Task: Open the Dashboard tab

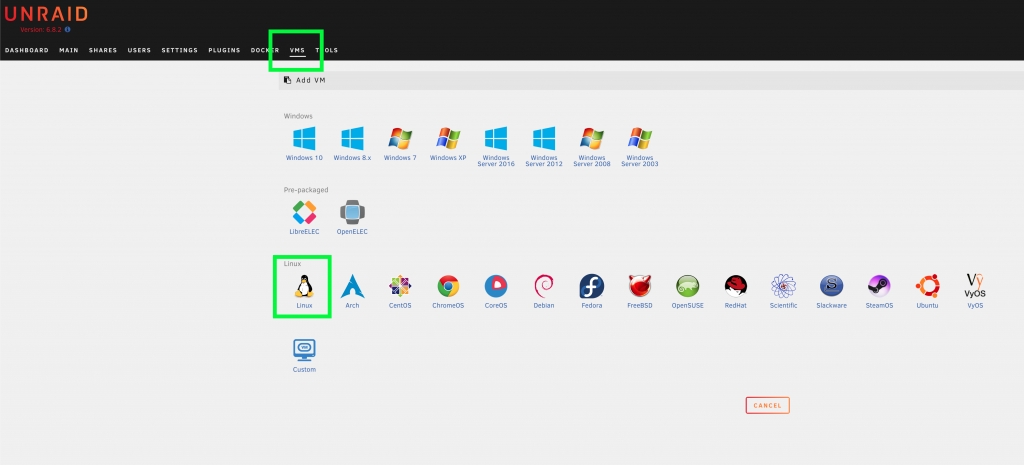Action: (x=27, y=50)
